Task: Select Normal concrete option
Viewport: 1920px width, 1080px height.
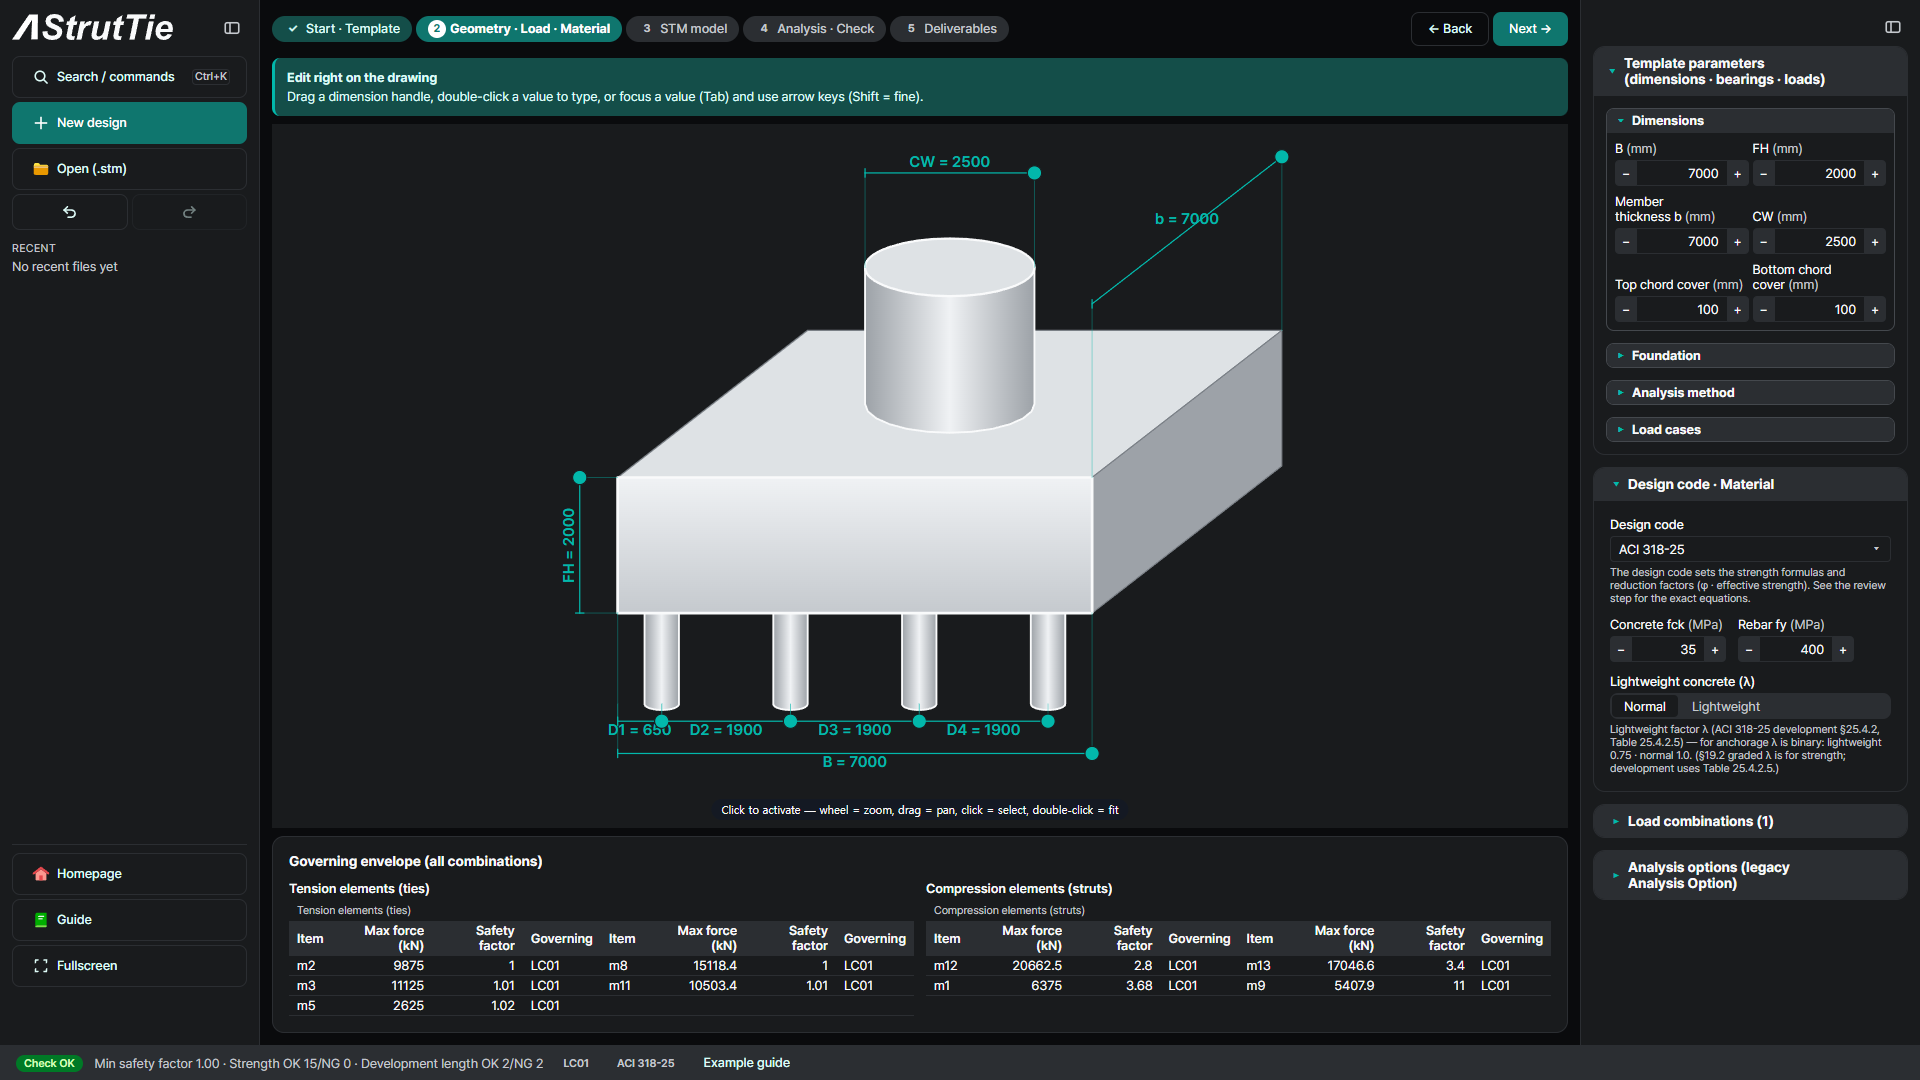Action: (1645, 707)
